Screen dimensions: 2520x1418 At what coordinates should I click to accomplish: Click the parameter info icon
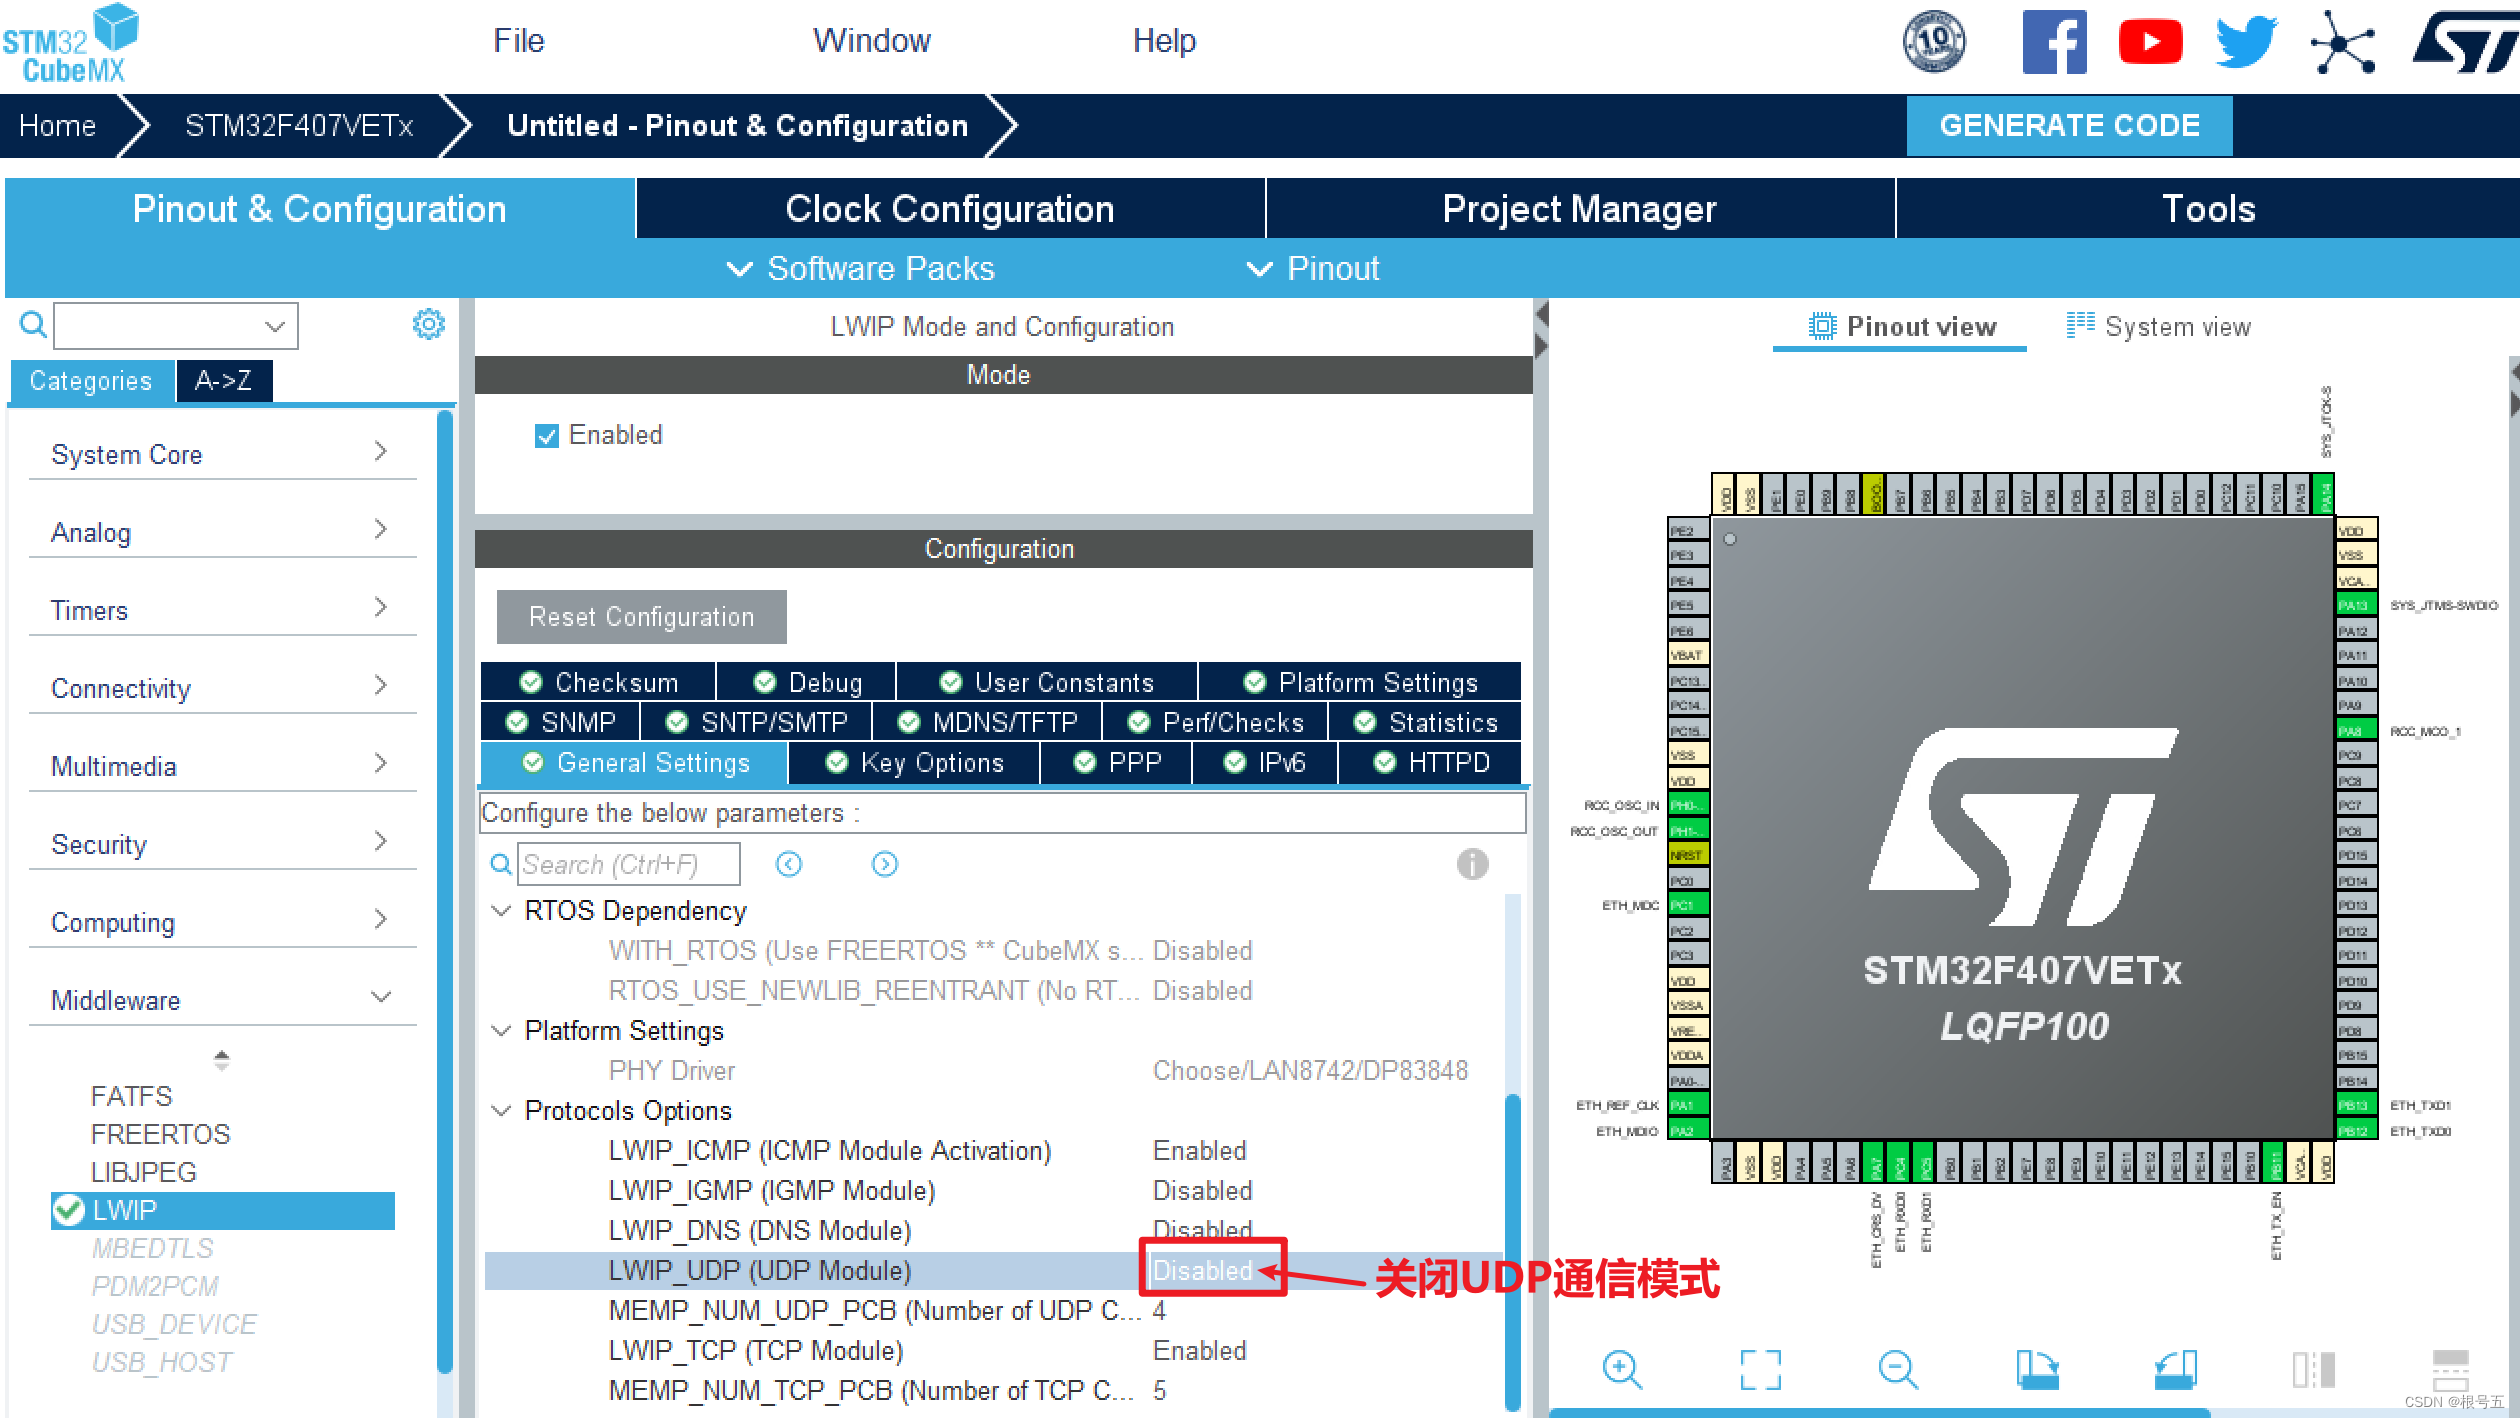pyautogui.click(x=1472, y=864)
